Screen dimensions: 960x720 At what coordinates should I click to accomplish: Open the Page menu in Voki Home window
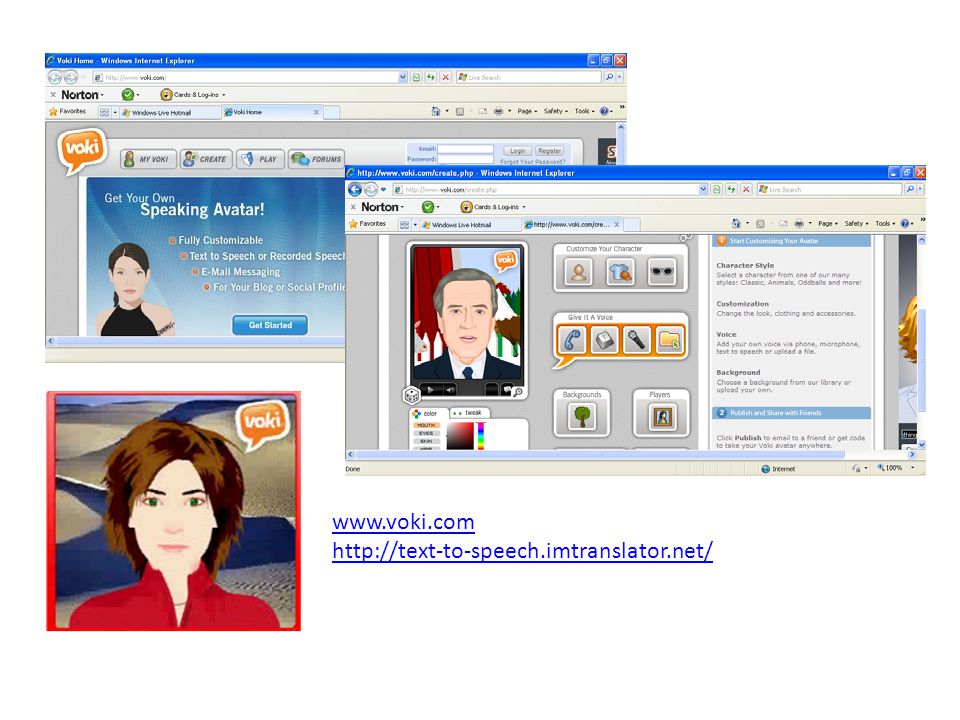click(527, 111)
